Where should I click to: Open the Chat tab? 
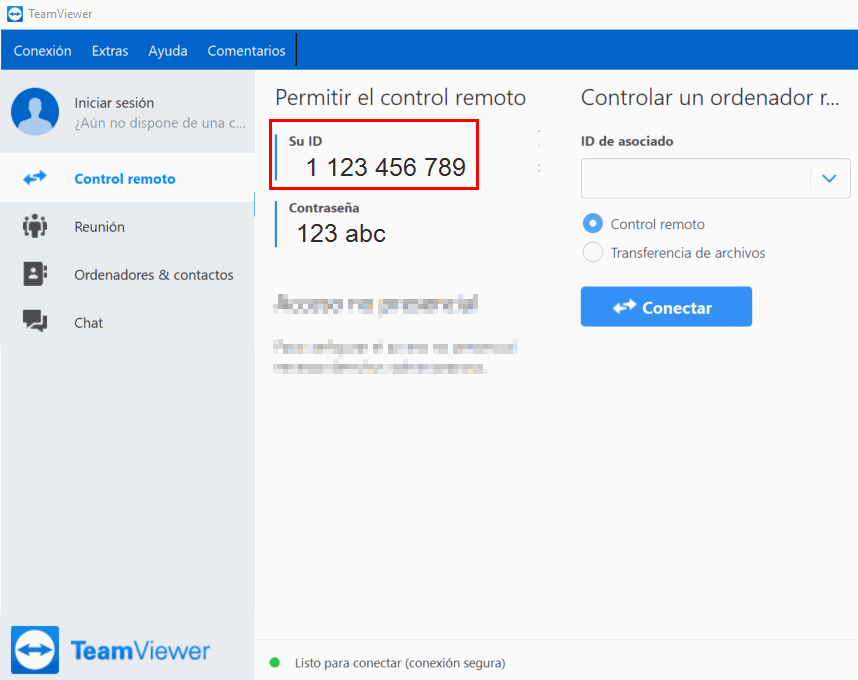[127, 322]
